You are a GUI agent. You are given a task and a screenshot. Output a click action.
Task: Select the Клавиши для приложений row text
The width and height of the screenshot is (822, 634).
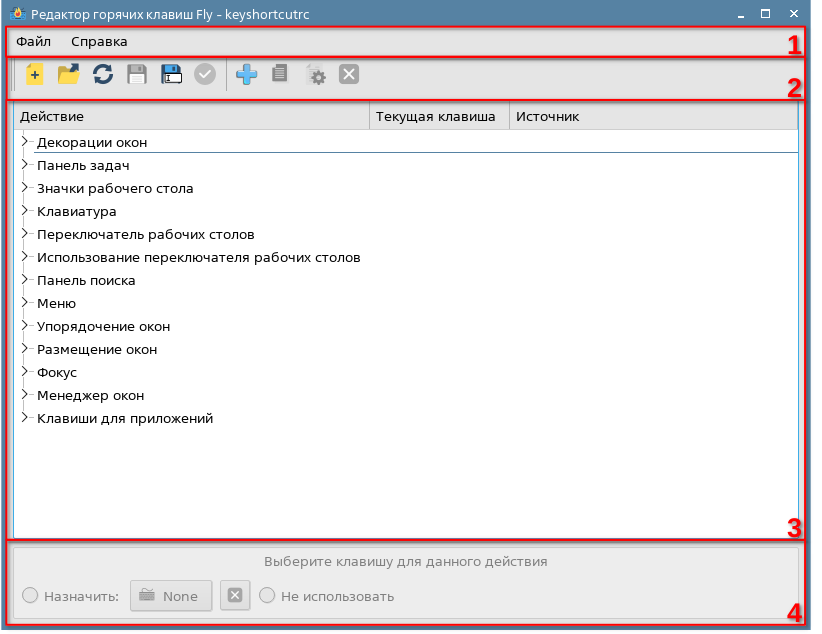click(125, 418)
